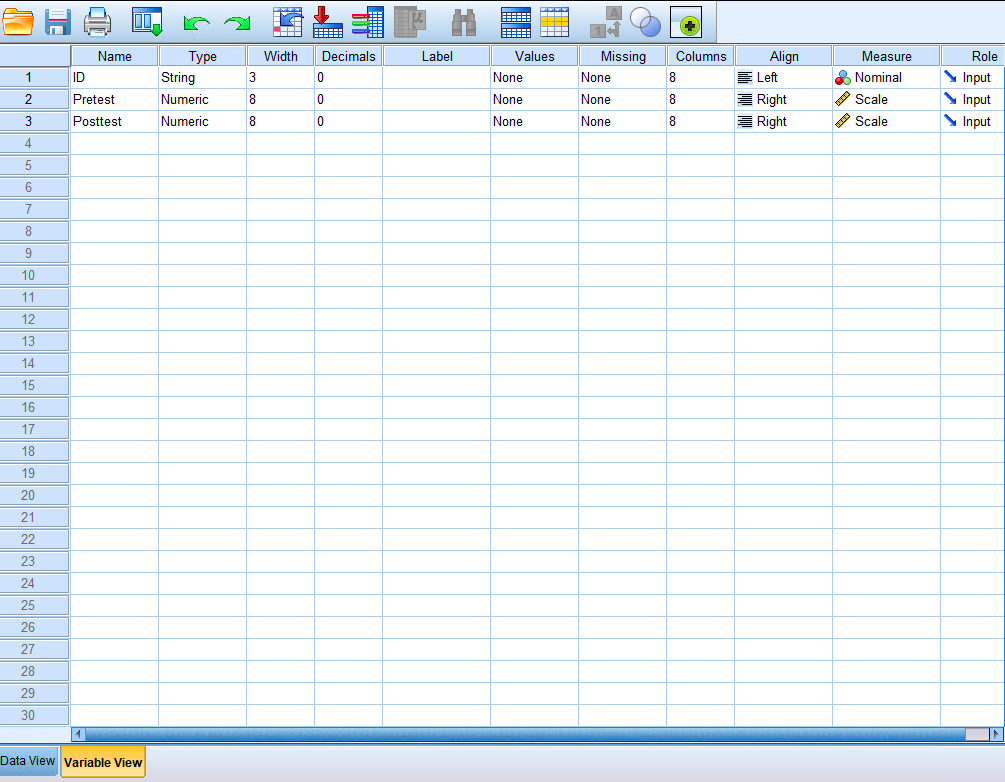Open the Left align cell for ID
This screenshot has width=1005, height=782.
click(783, 78)
